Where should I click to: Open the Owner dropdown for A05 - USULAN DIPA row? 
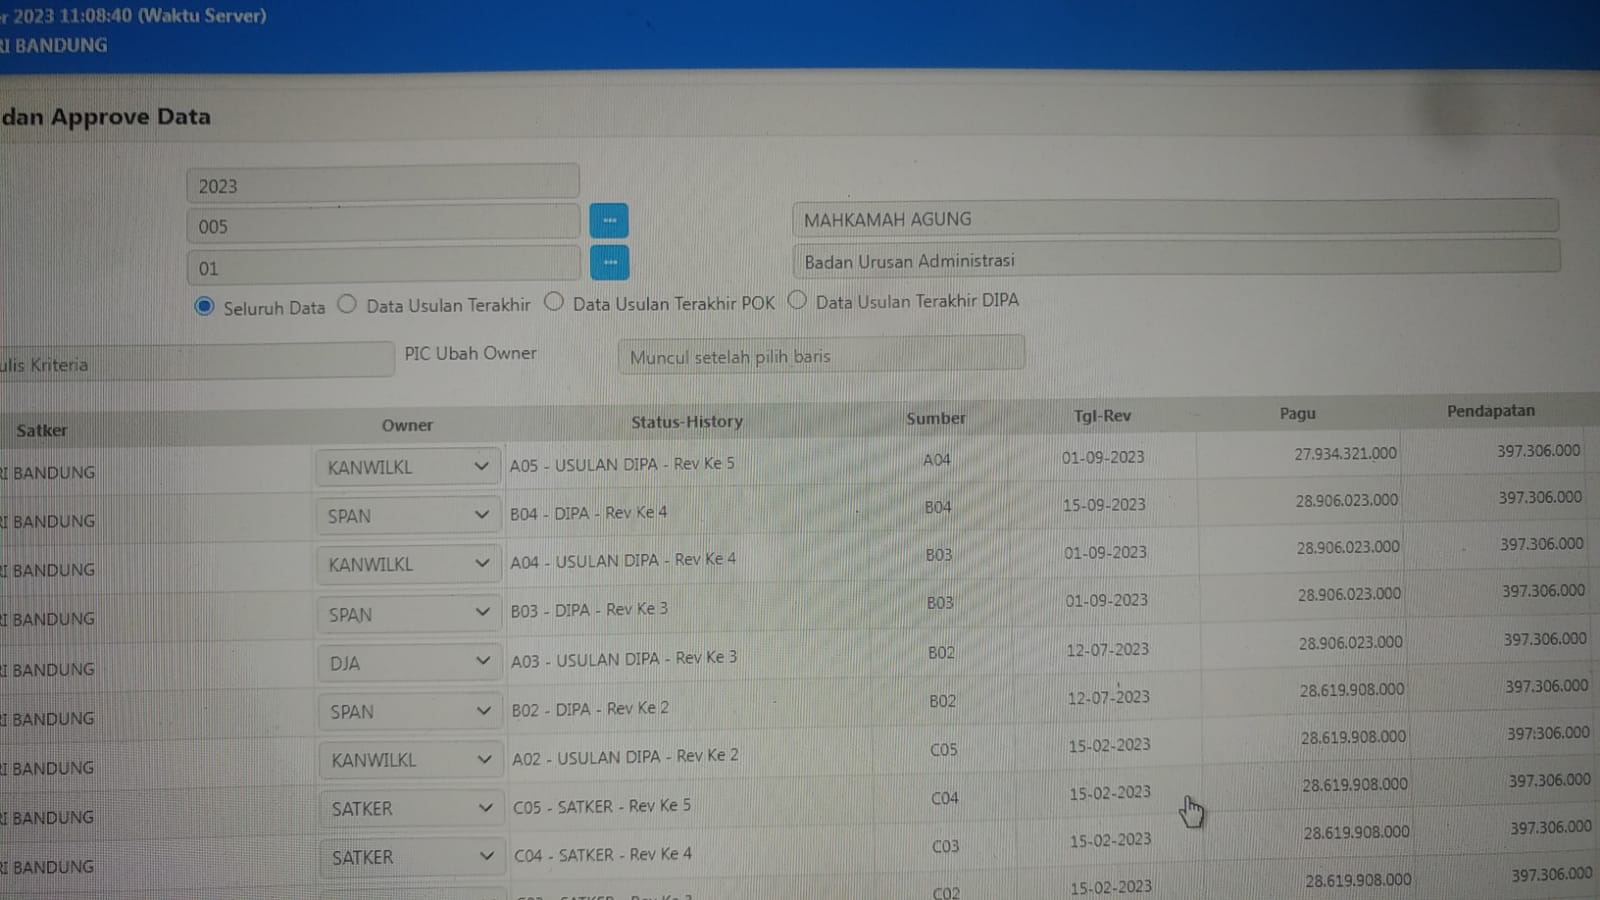coord(408,467)
